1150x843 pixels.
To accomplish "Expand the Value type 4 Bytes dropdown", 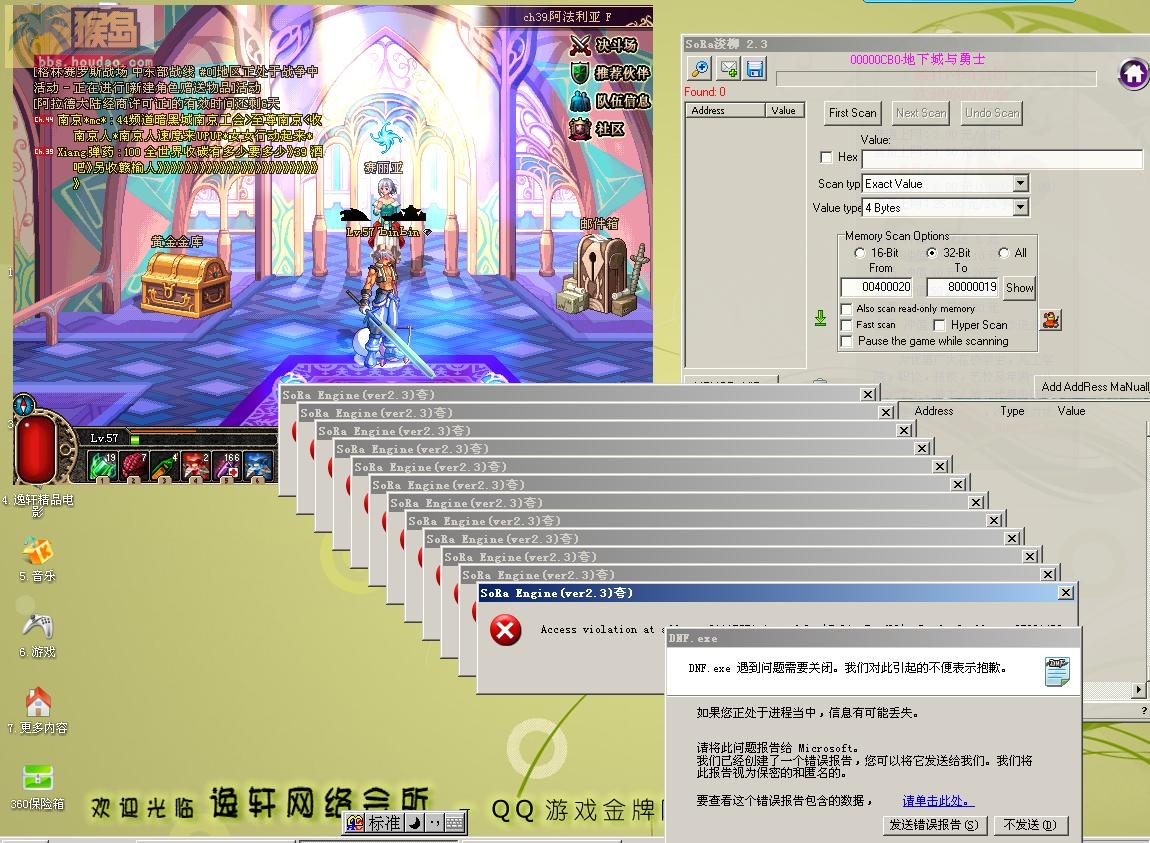I will tap(1020, 208).
